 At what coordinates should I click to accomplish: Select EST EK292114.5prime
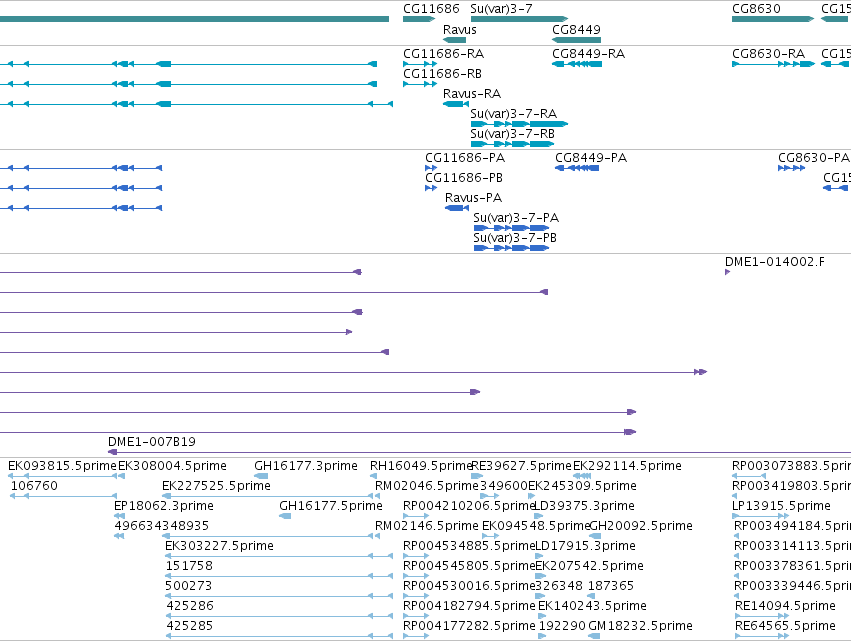[582, 476]
